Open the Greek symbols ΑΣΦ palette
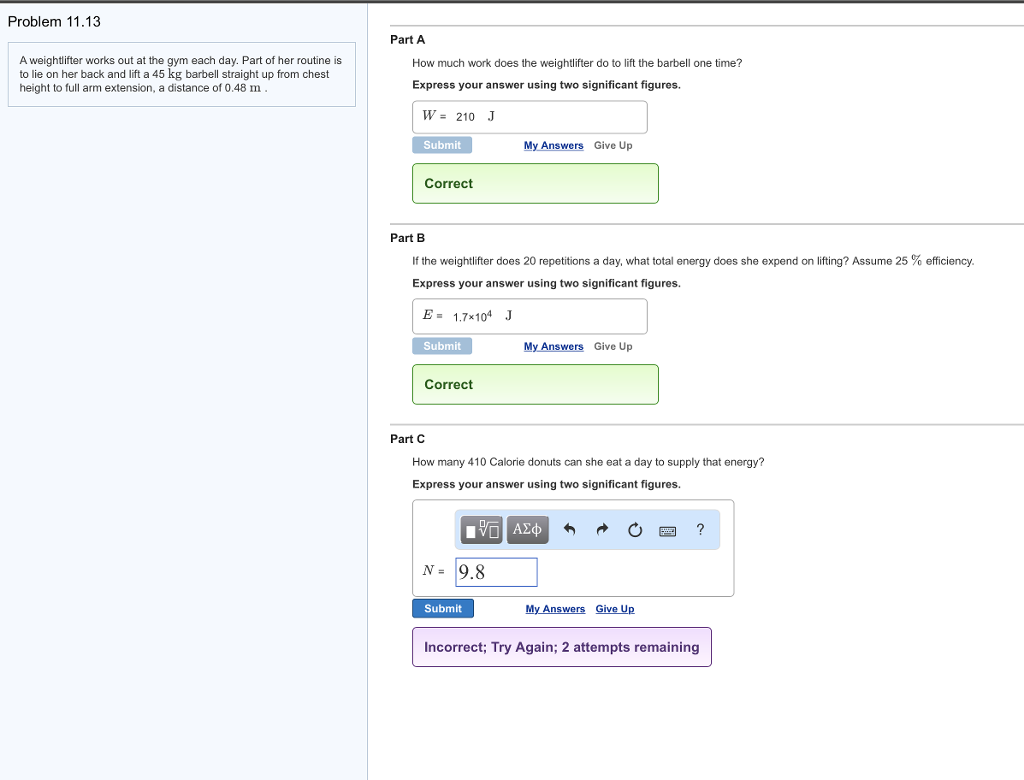Viewport: 1024px width, 780px height. (527, 529)
